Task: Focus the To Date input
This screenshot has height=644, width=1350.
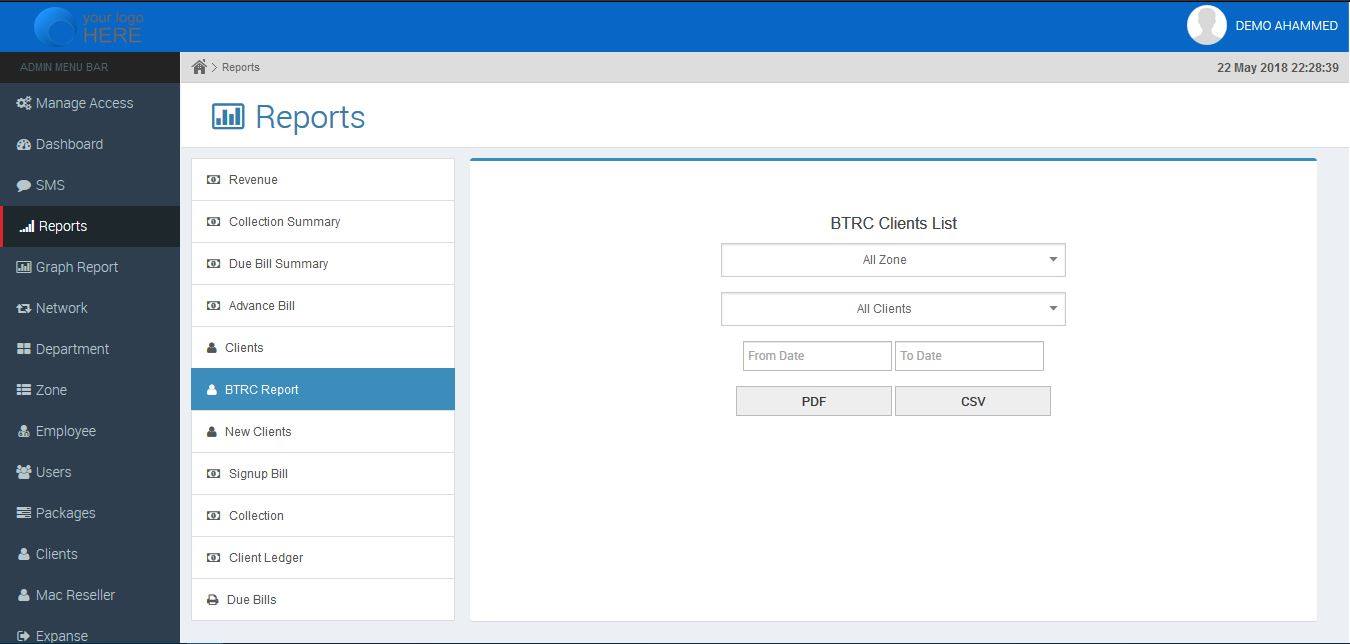Action: tap(968, 356)
